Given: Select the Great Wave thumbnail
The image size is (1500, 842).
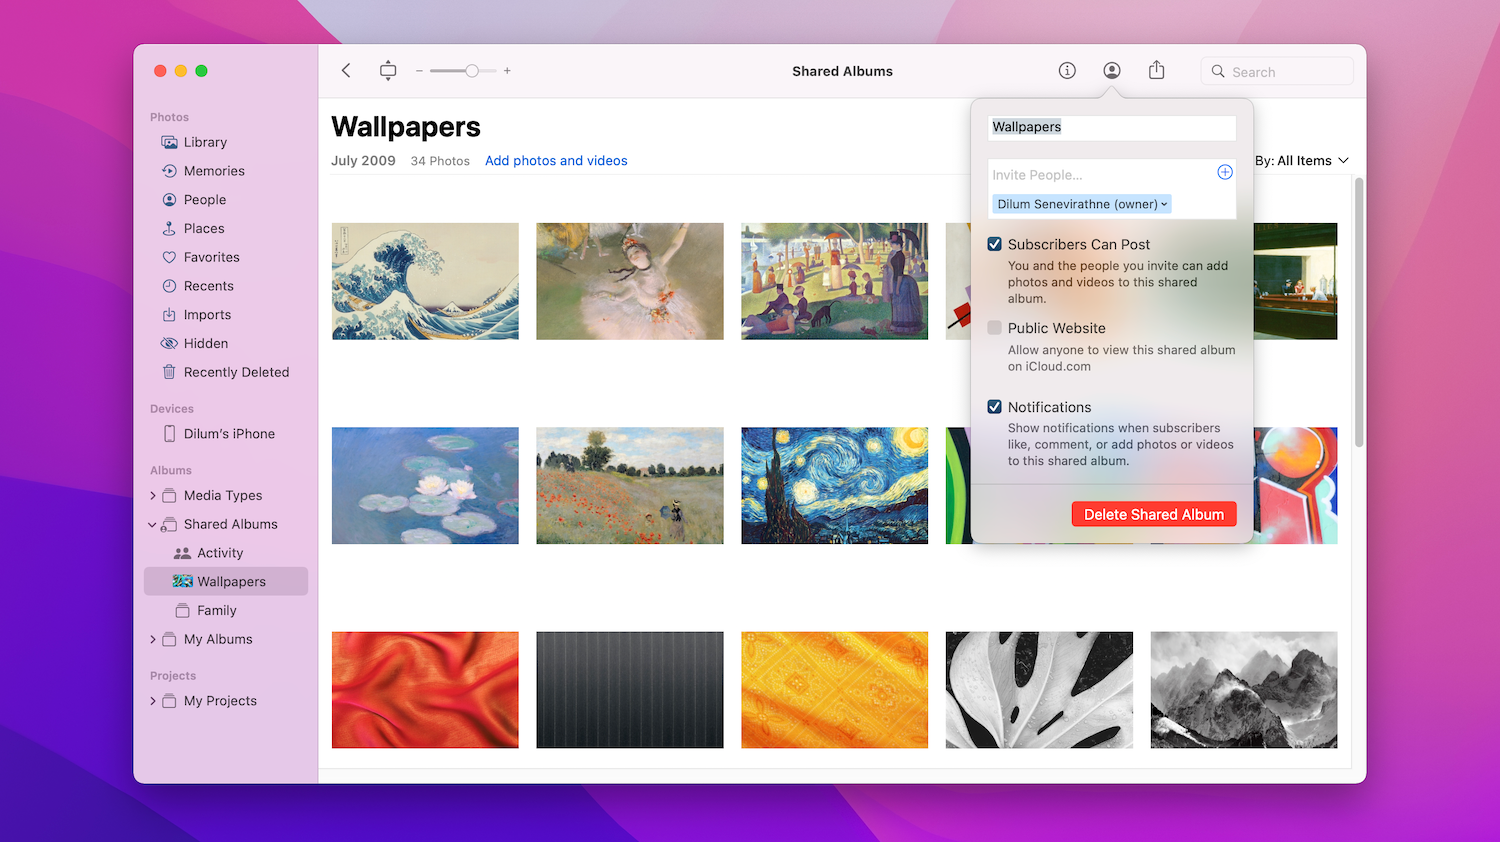Looking at the screenshot, I should (425, 281).
